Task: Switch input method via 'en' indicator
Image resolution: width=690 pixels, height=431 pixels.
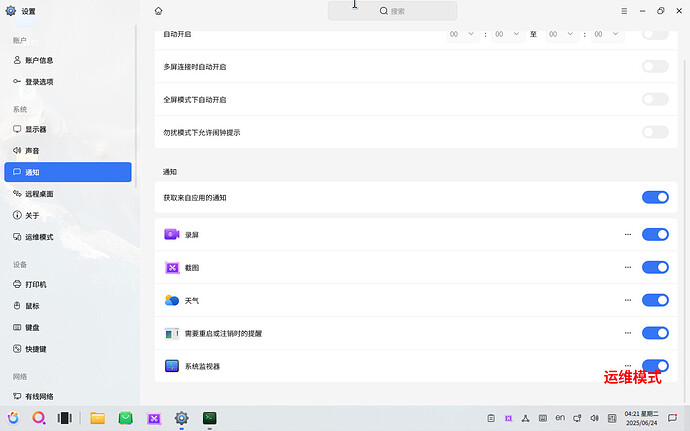Action: pyautogui.click(x=560, y=418)
